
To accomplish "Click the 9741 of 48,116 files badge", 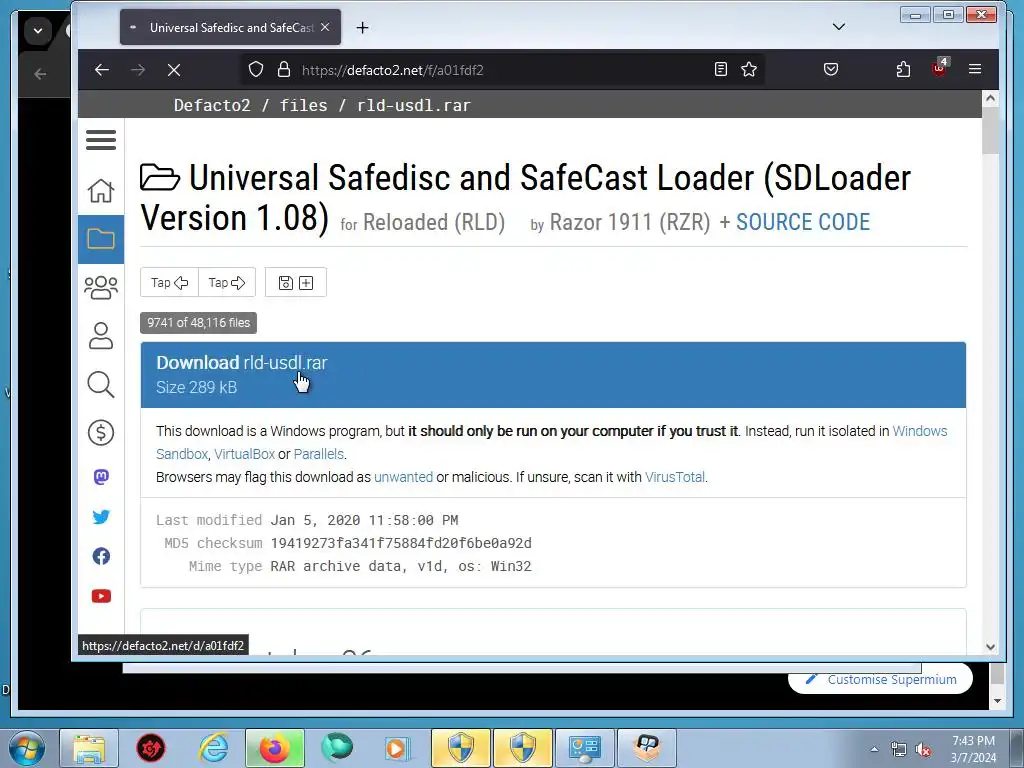I will (x=199, y=323).
